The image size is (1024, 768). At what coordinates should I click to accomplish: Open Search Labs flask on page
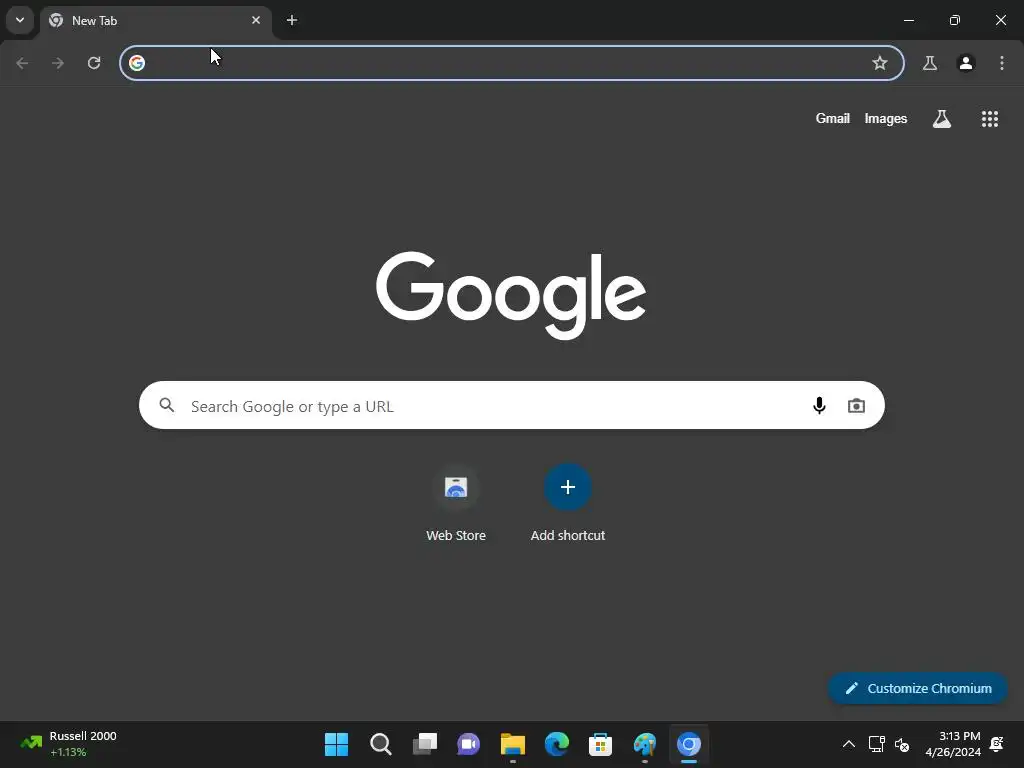coord(942,118)
